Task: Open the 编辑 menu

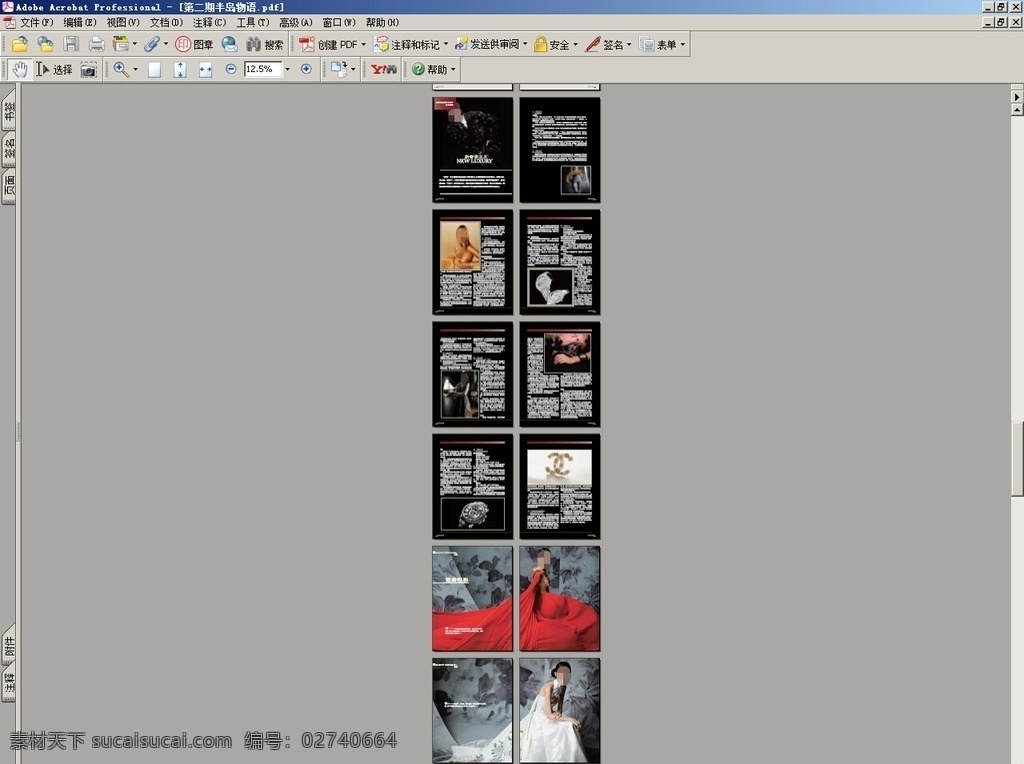Action: click(x=80, y=22)
